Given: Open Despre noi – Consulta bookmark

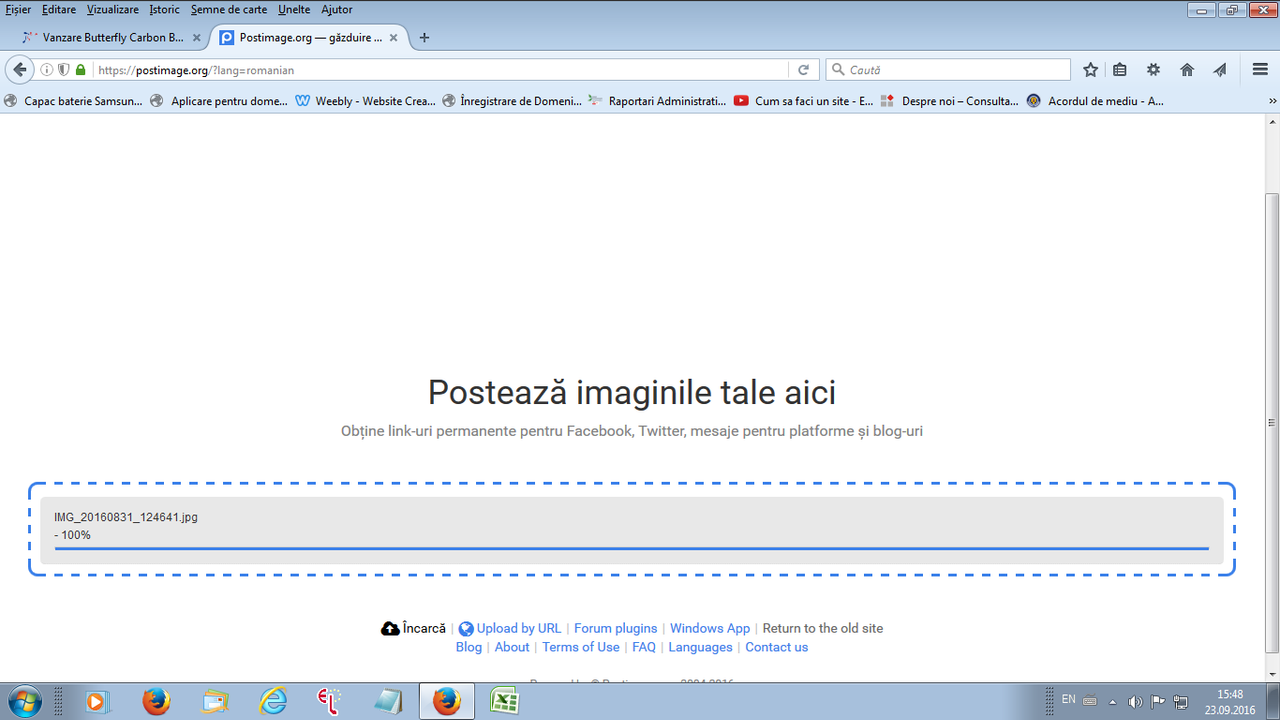Looking at the screenshot, I should (x=950, y=101).
